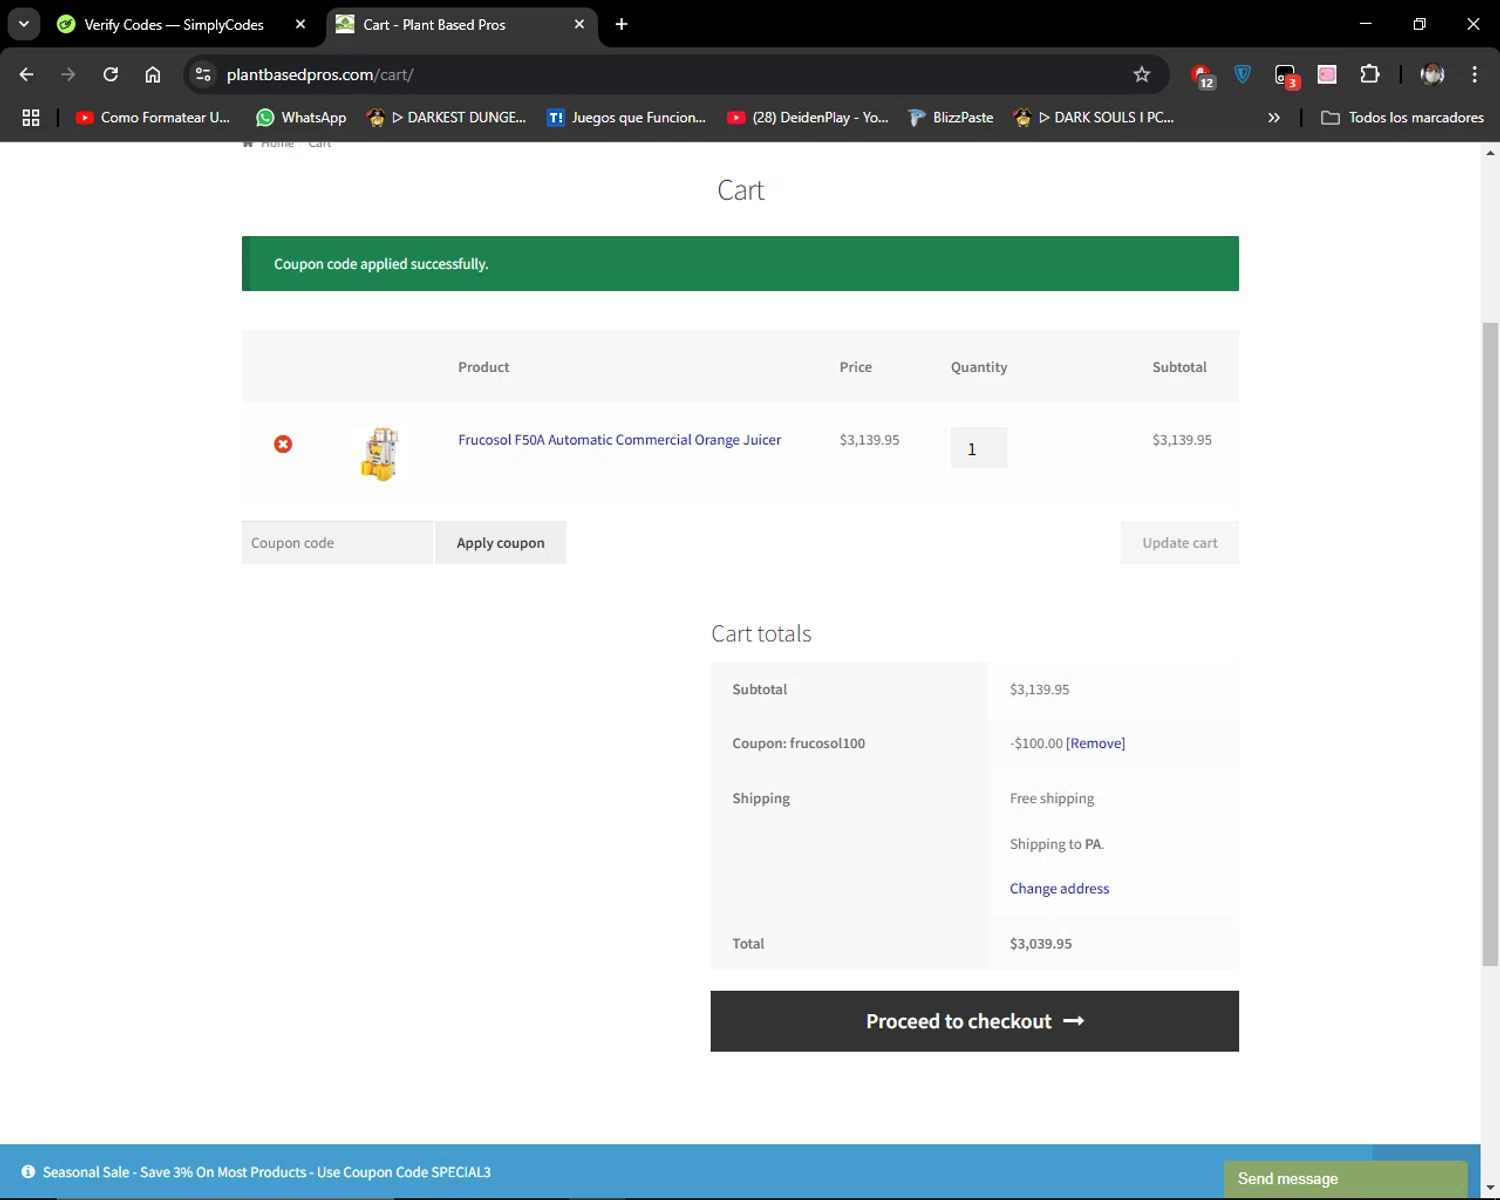
Task: Open the Frucosol F50A Automatic Commercial Orange Juicer link
Action: click(x=619, y=439)
